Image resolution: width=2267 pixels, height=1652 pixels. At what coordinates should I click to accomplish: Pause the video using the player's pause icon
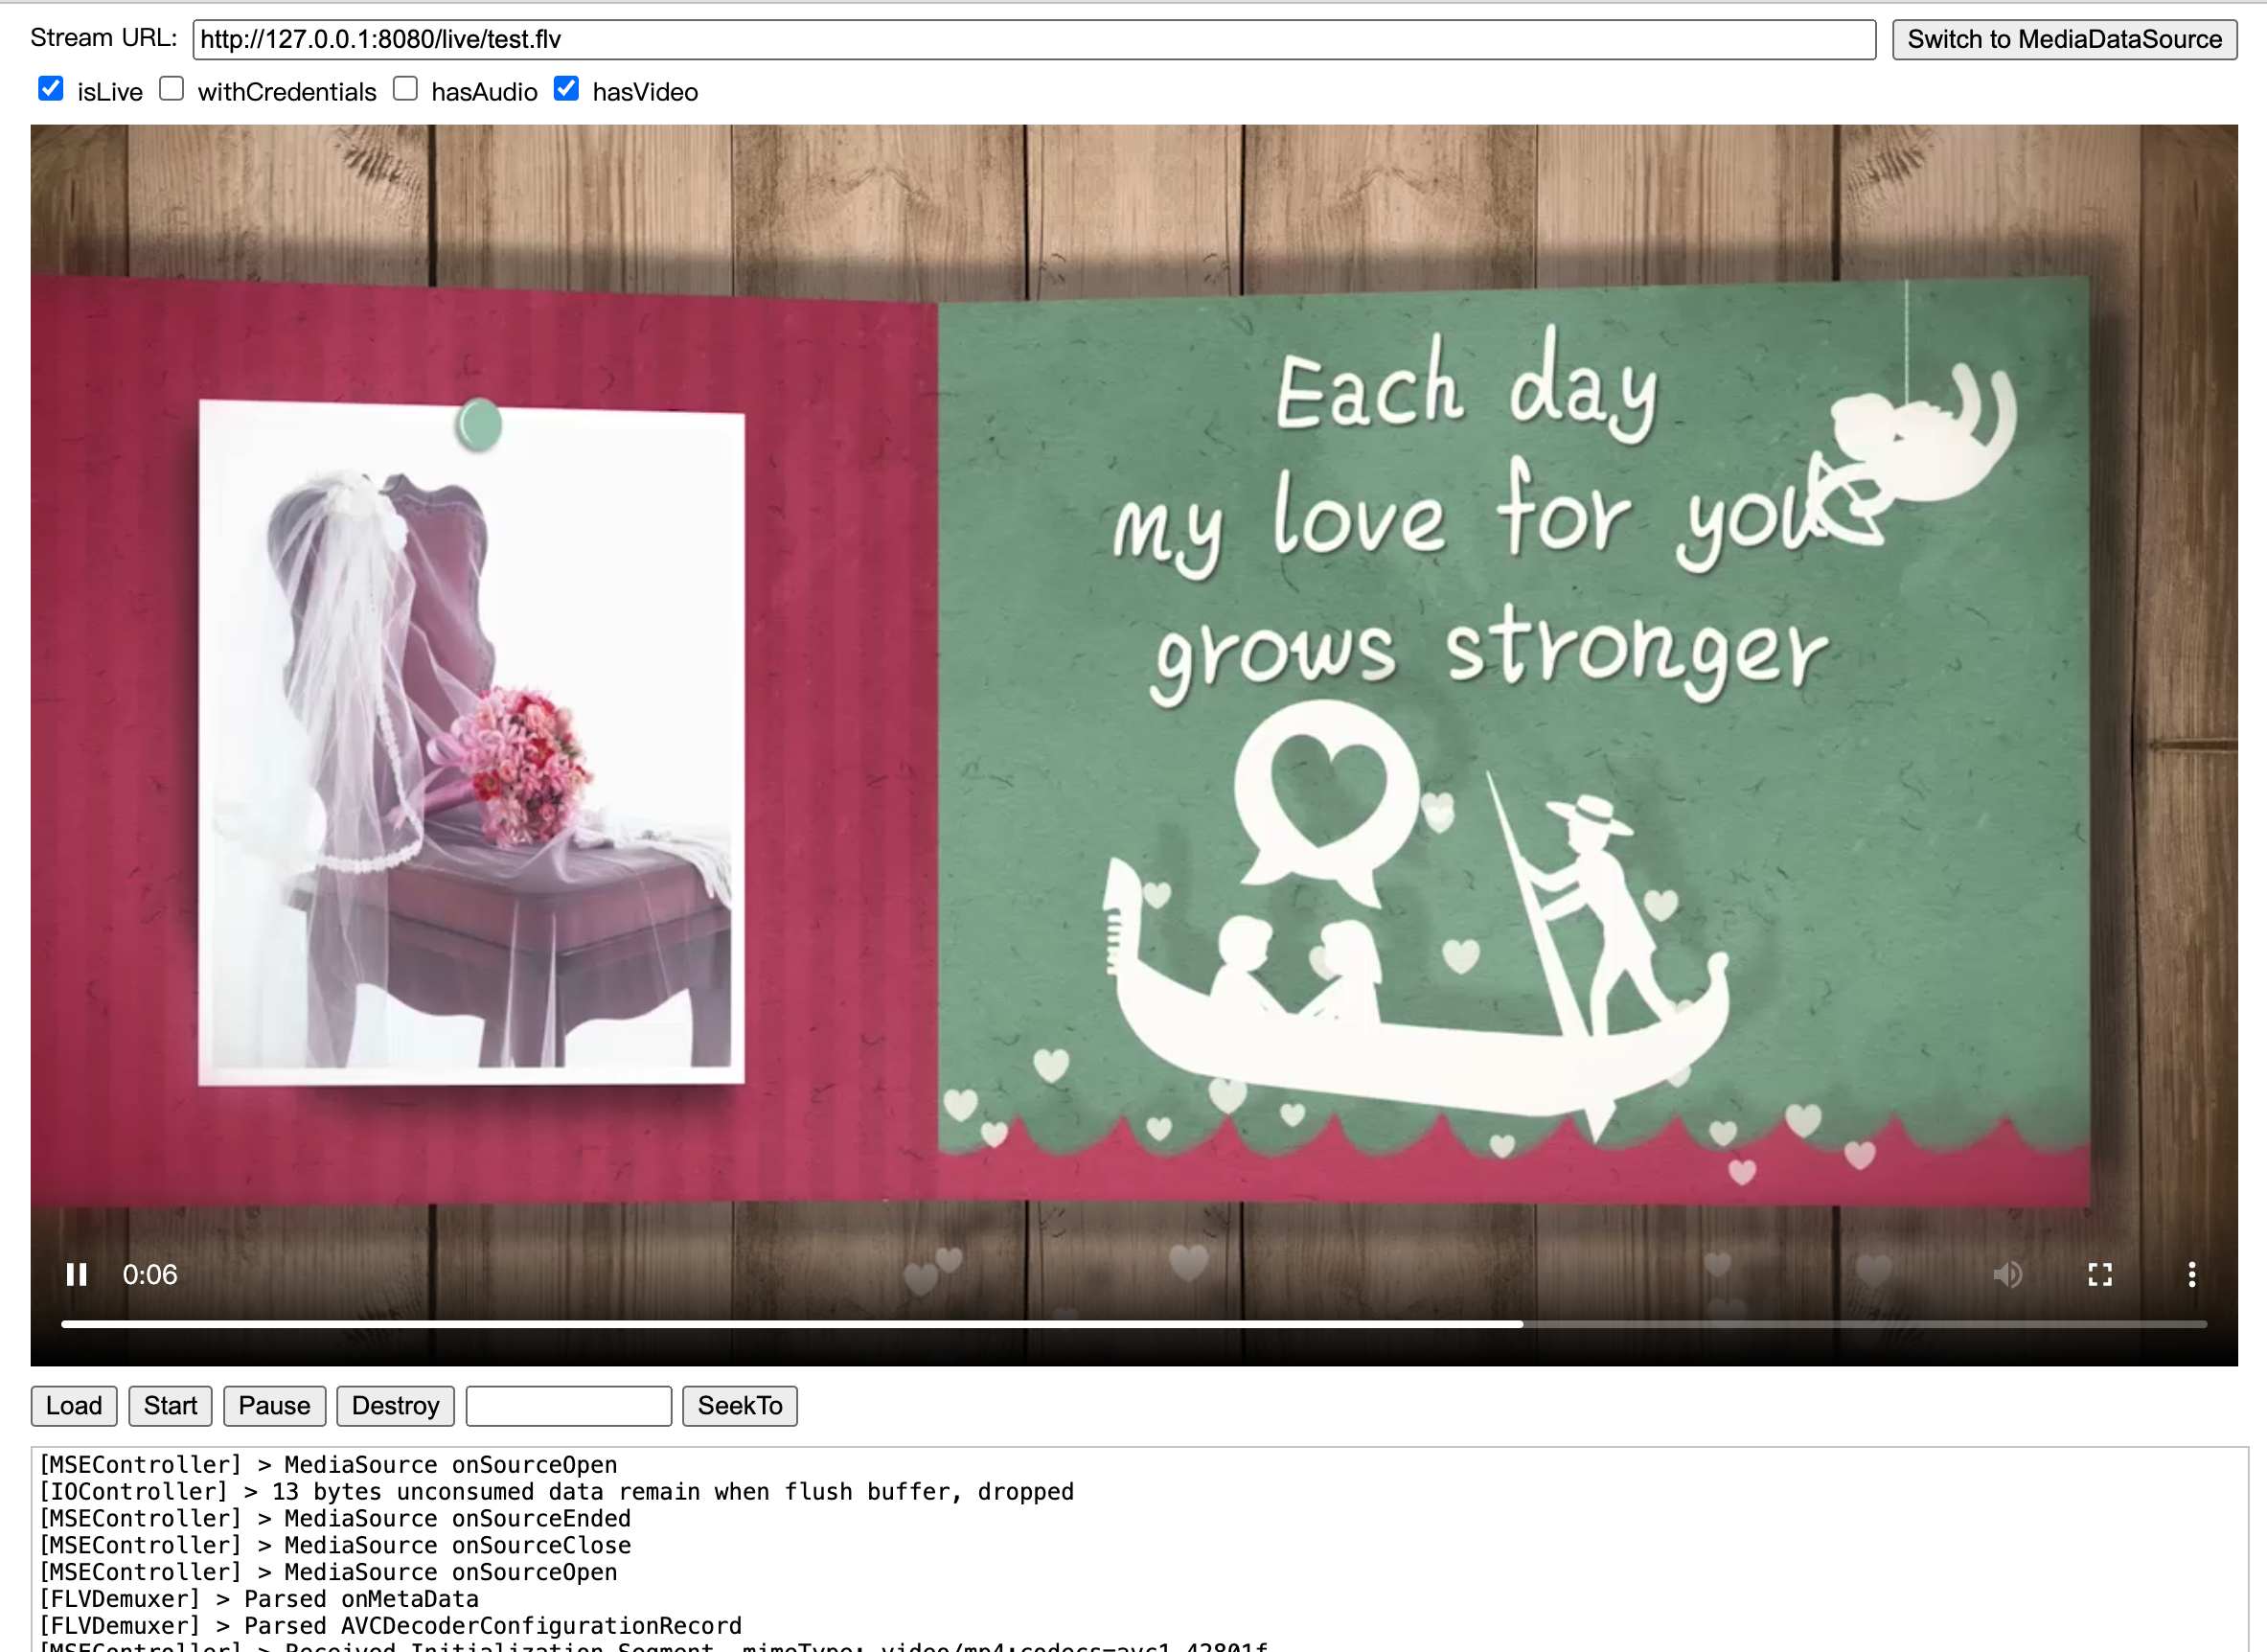click(x=76, y=1274)
